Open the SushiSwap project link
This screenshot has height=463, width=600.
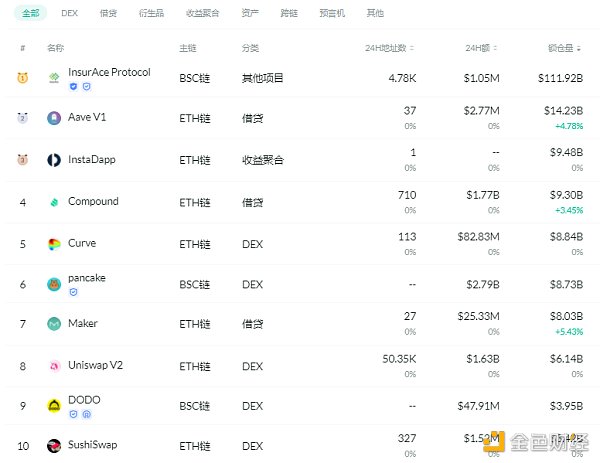coord(93,444)
